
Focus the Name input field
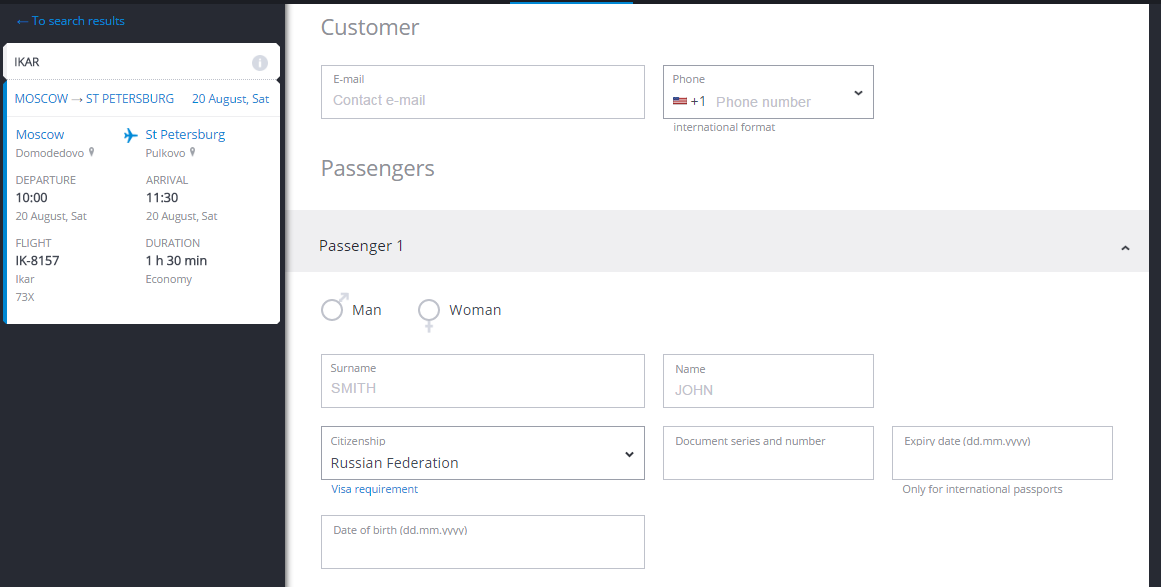tap(768, 390)
